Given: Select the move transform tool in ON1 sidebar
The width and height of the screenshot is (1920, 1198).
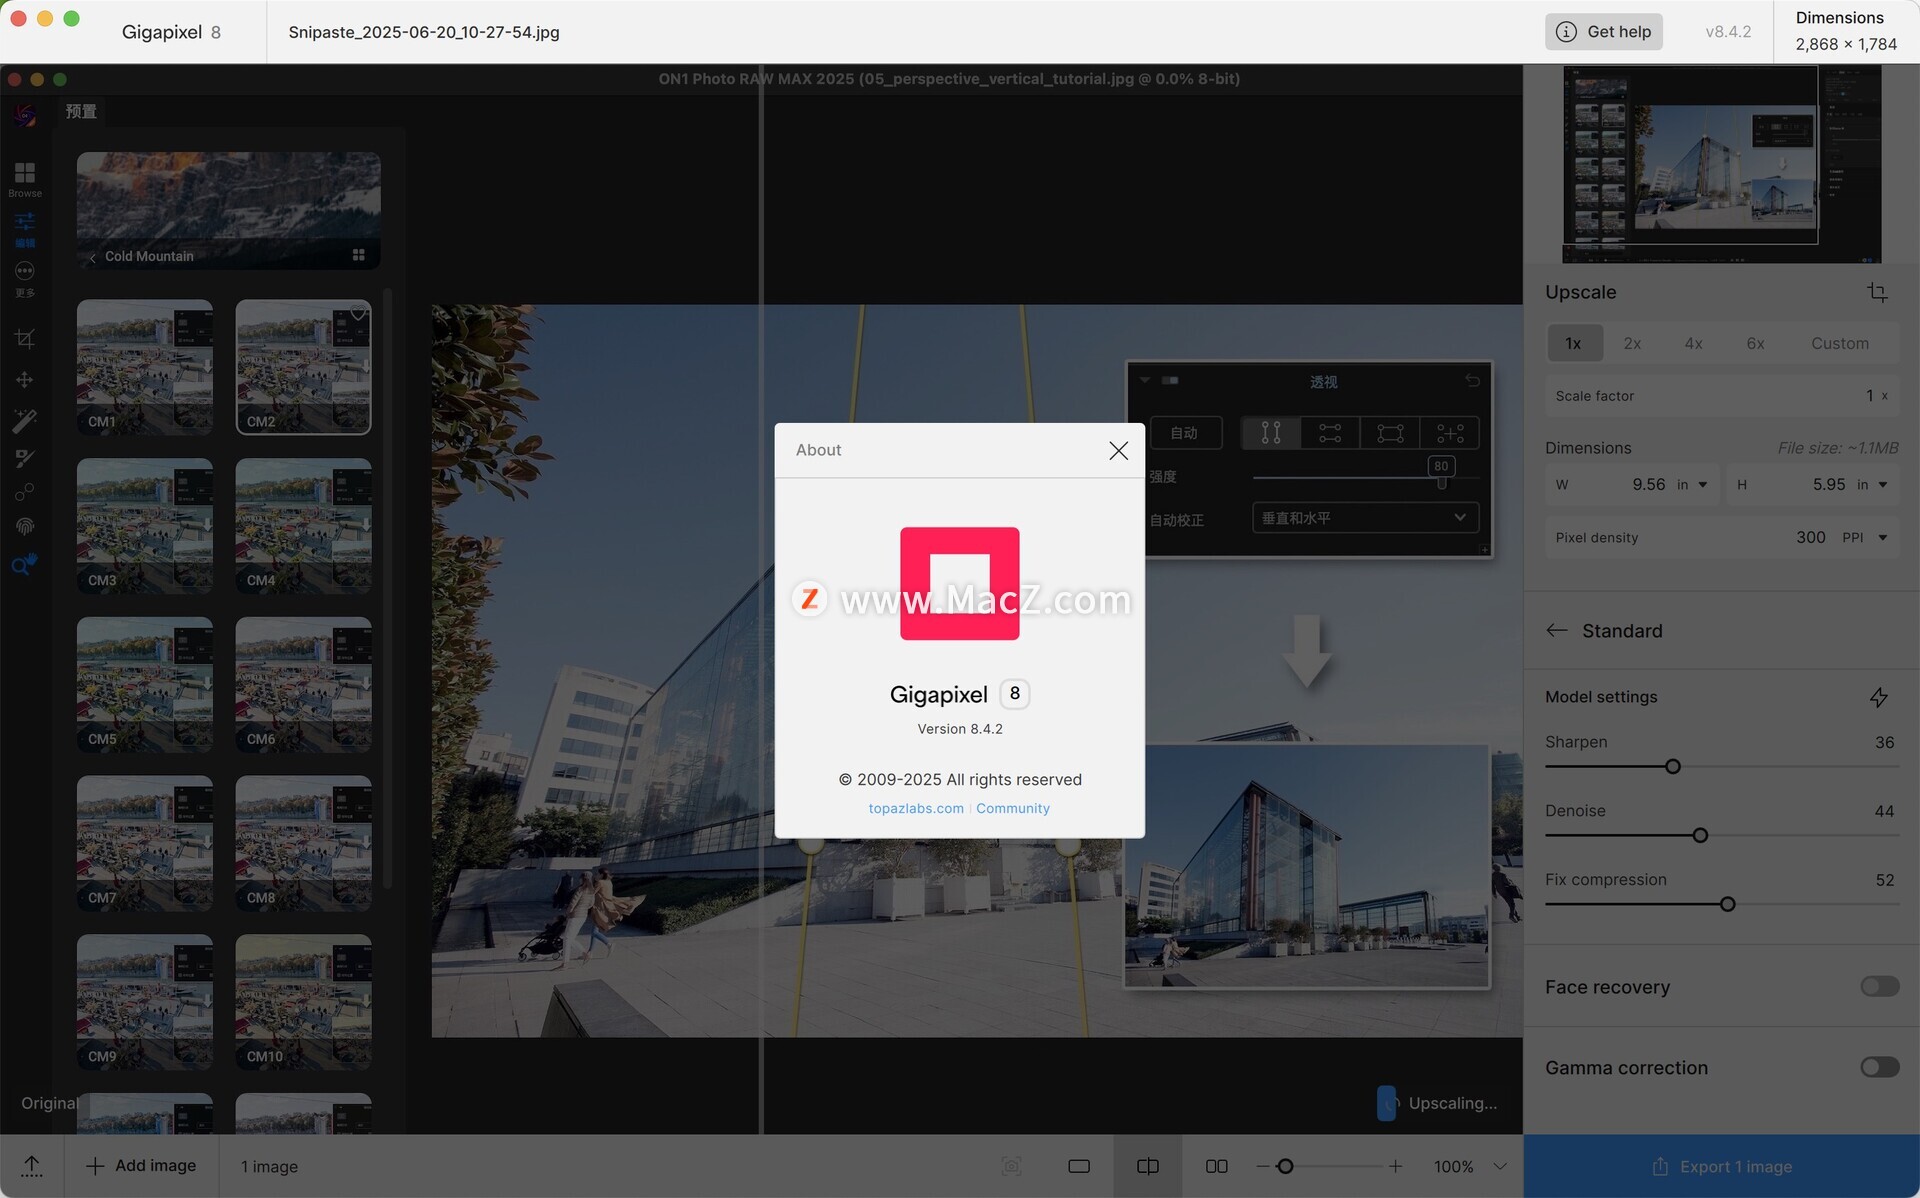Looking at the screenshot, I should [x=25, y=380].
